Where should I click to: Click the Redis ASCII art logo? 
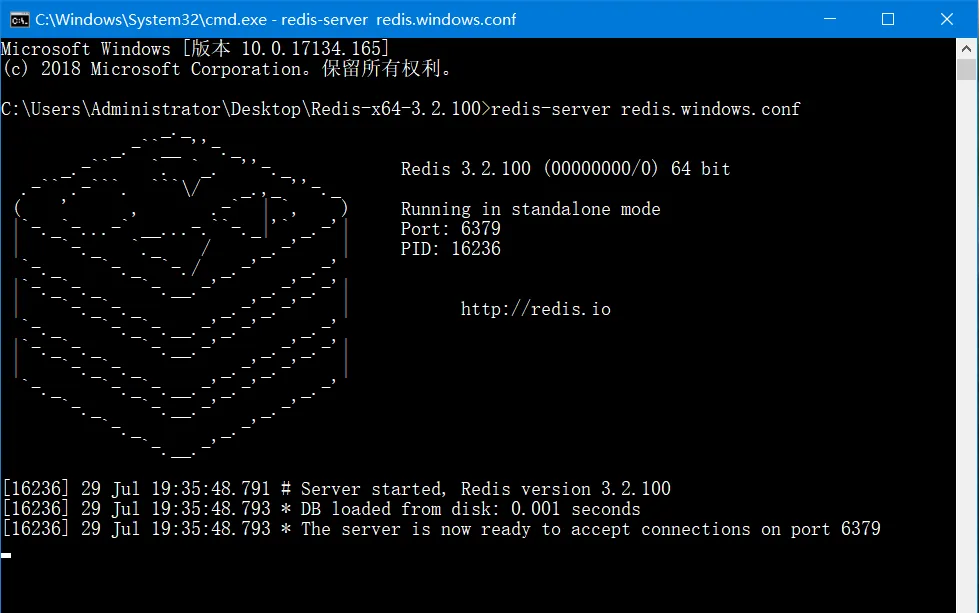pos(181,295)
